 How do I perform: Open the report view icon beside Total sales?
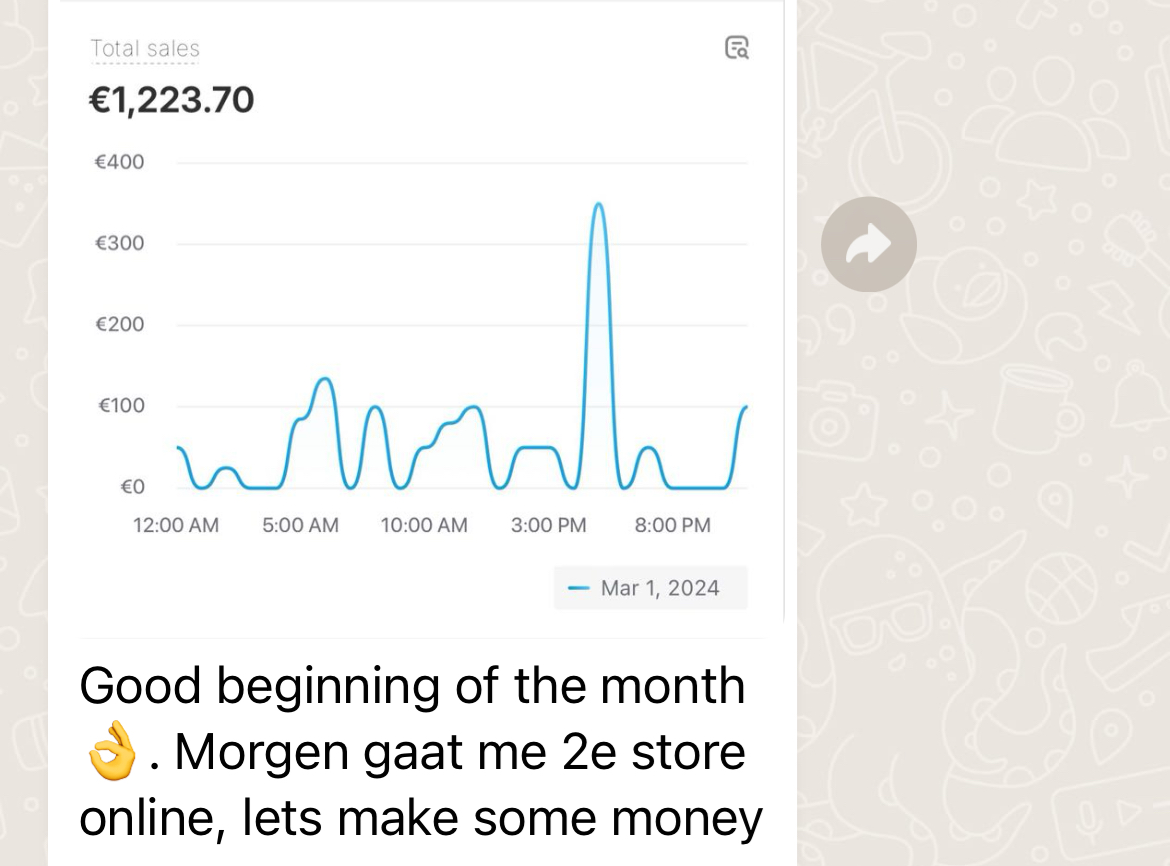pos(736,48)
